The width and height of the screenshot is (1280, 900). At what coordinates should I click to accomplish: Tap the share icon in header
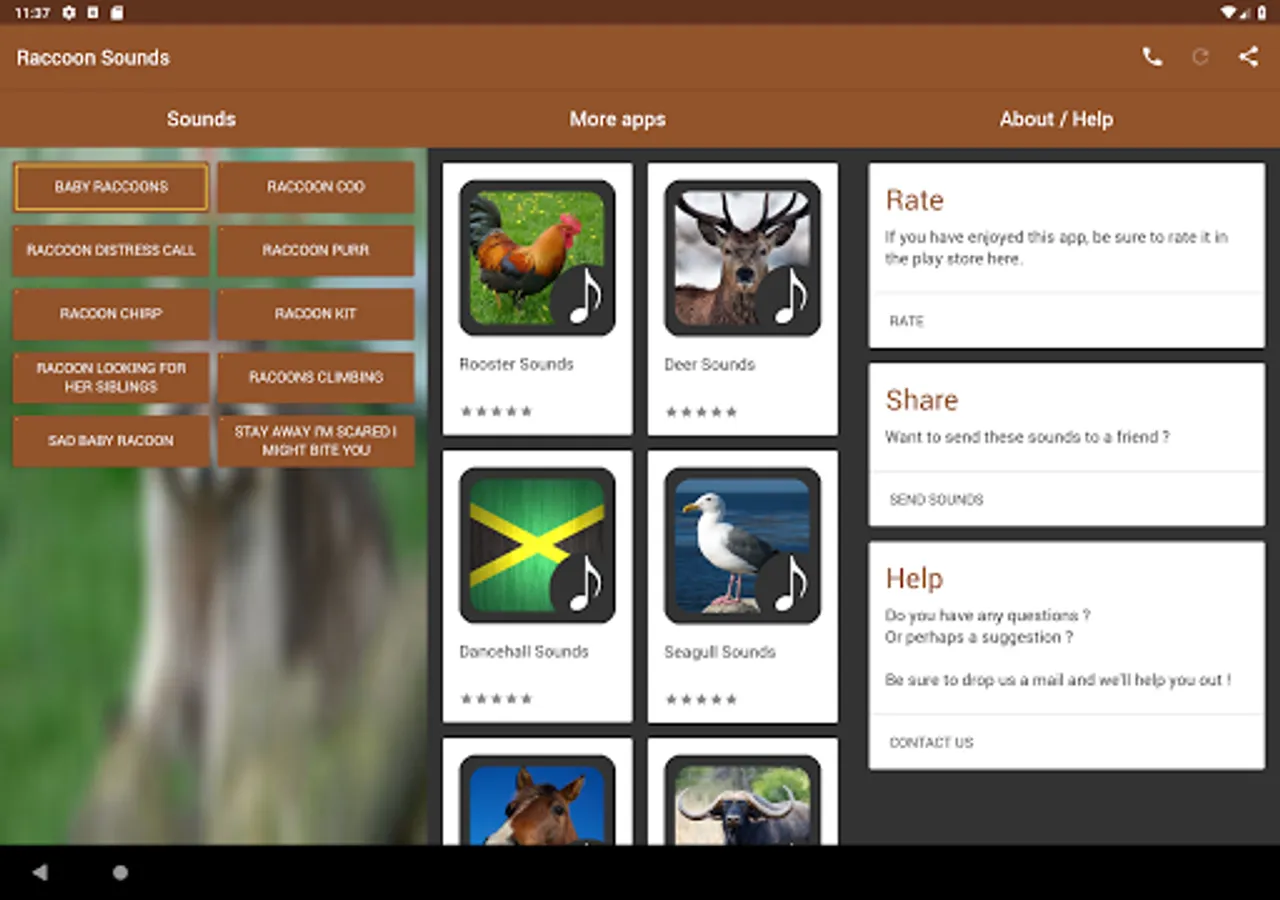pos(1248,57)
